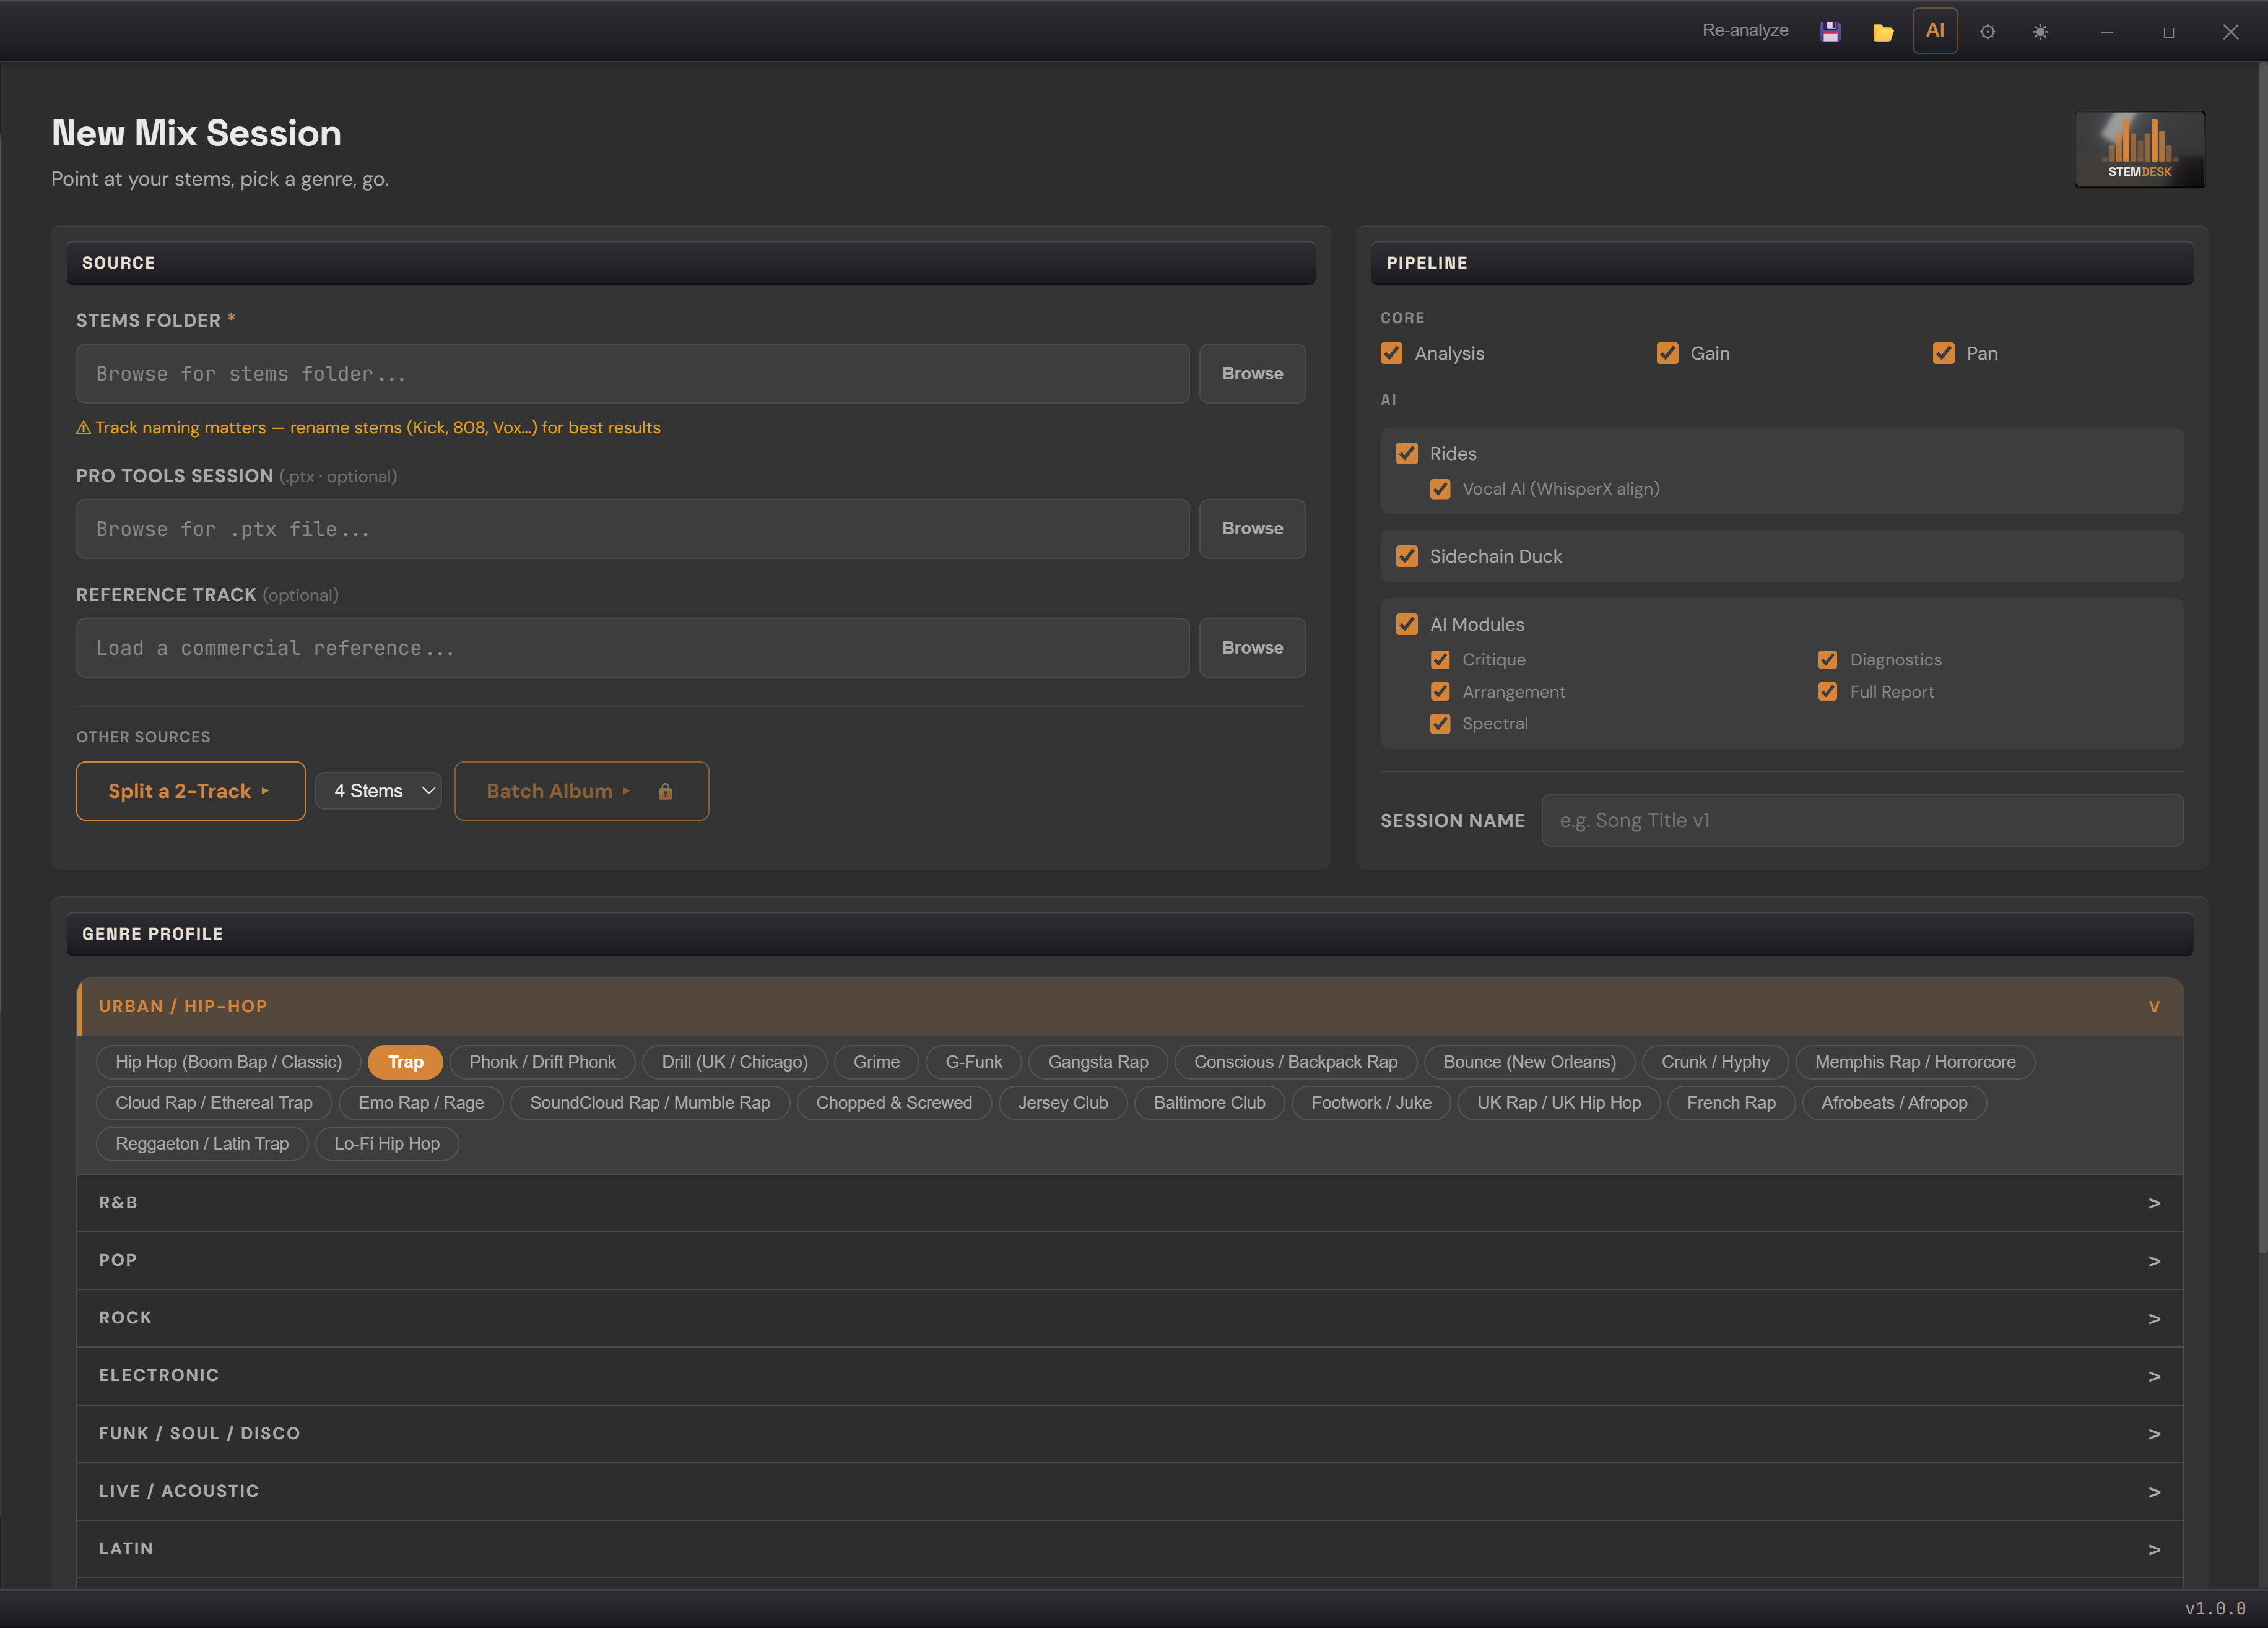Screen dimensions: 2268x1628
Task: Browse for the stems folder
Action: (x=1252, y=374)
